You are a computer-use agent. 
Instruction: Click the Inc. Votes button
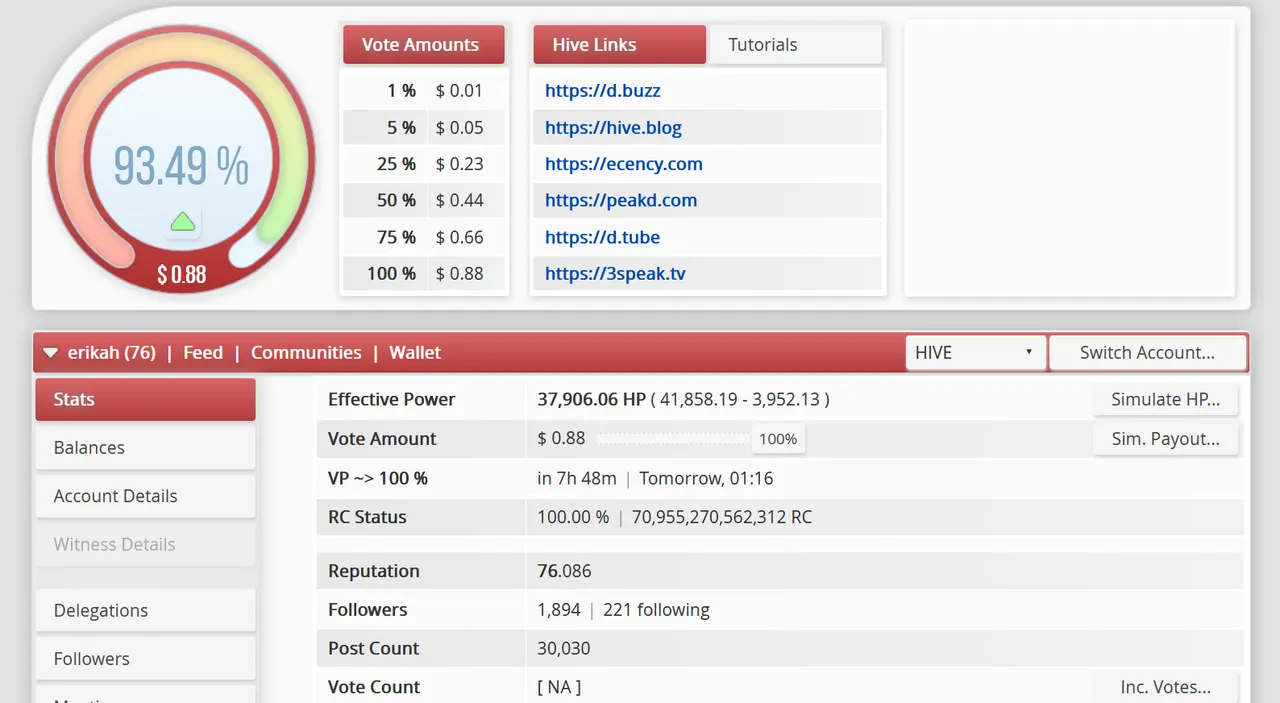click(x=1165, y=687)
